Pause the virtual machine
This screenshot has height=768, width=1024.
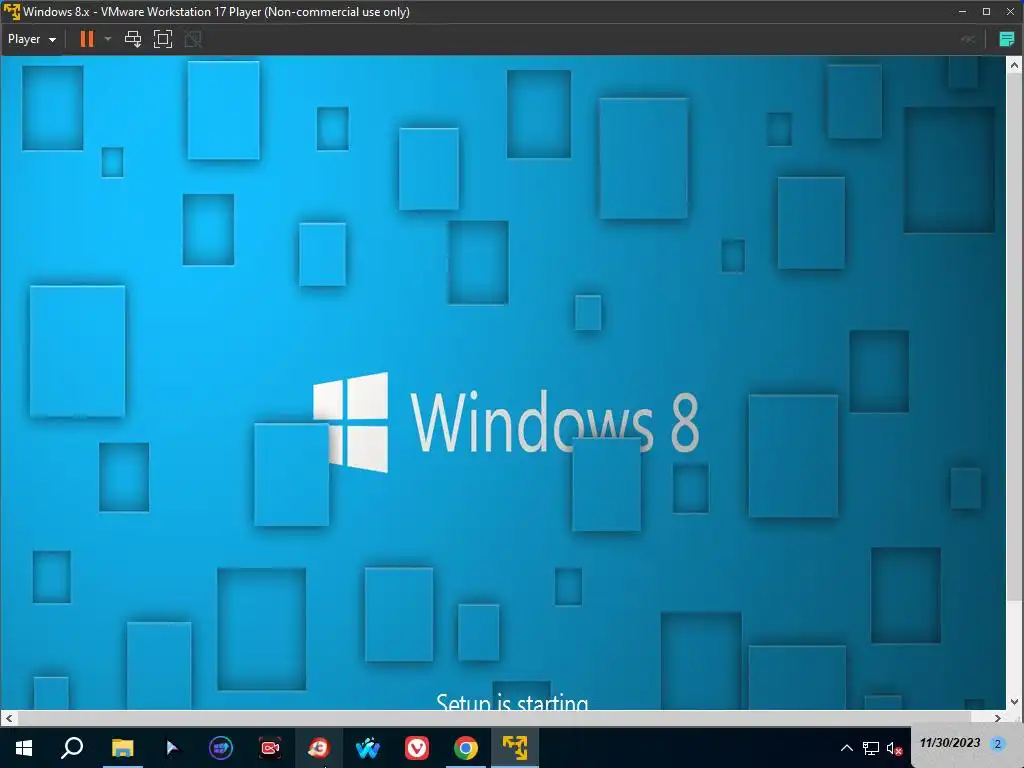tap(86, 39)
